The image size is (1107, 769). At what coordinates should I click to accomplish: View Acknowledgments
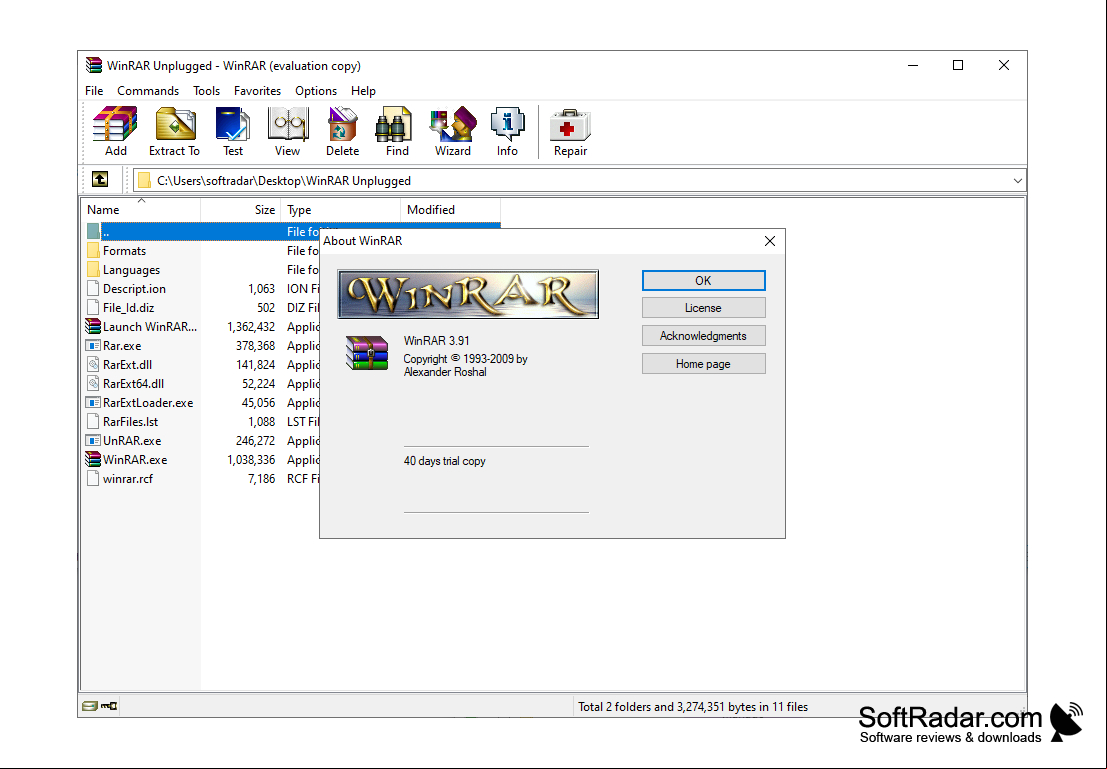pyautogui.click(x=703, y=336)
